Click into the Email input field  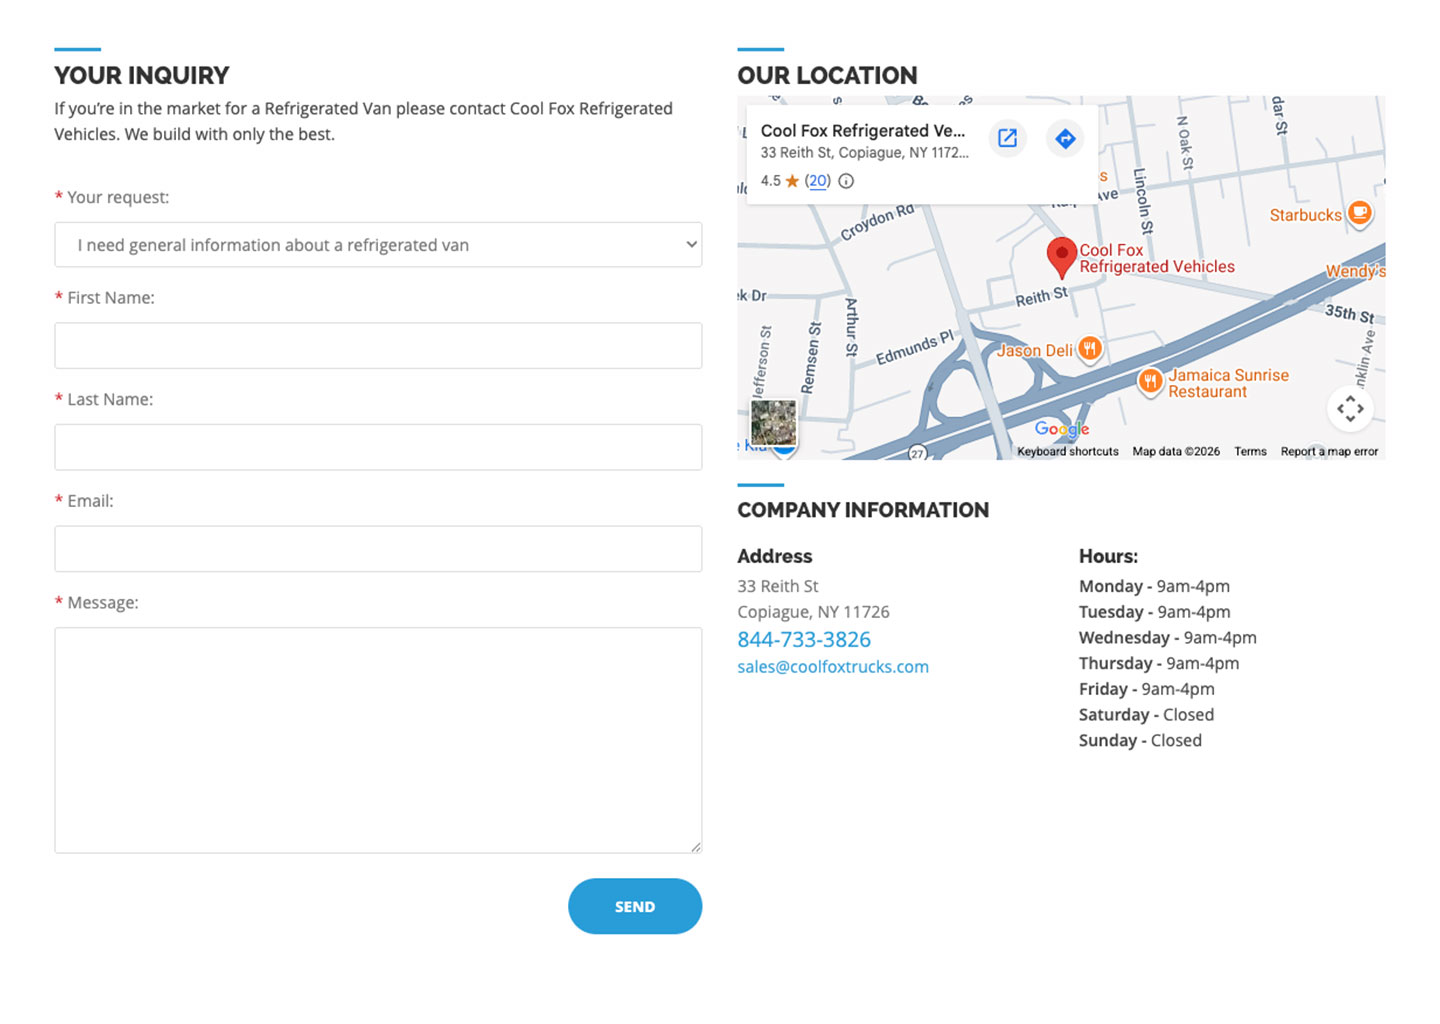tap(378, 549)
